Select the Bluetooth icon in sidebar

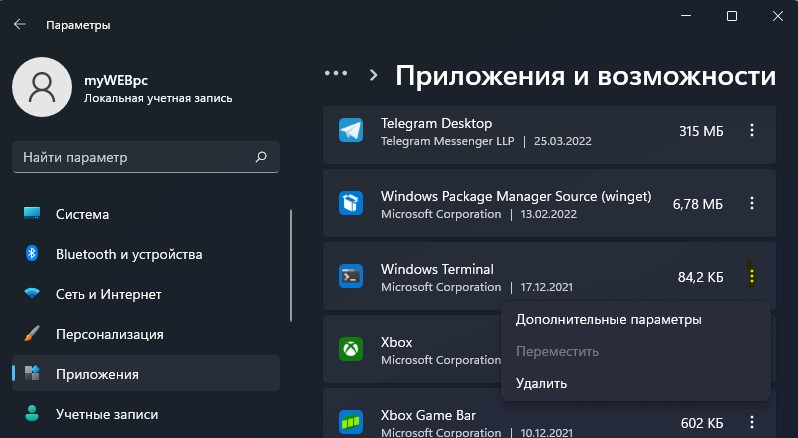click(32, 253)
